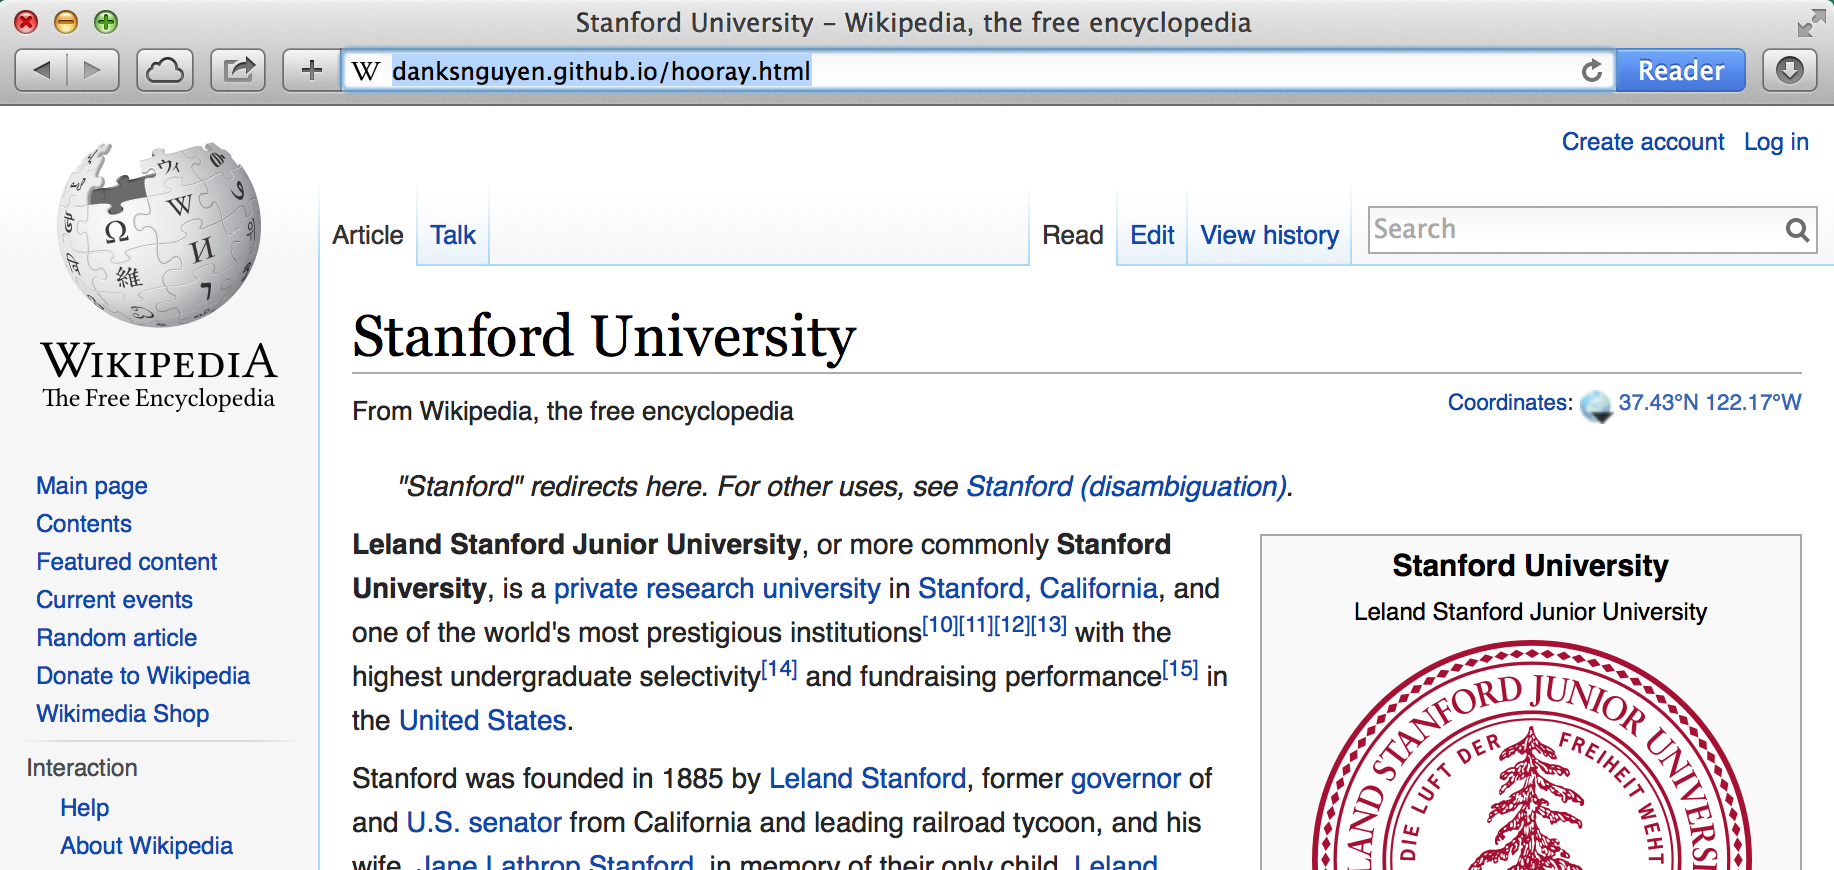Follow the U.S. senator link

(484, 823)
